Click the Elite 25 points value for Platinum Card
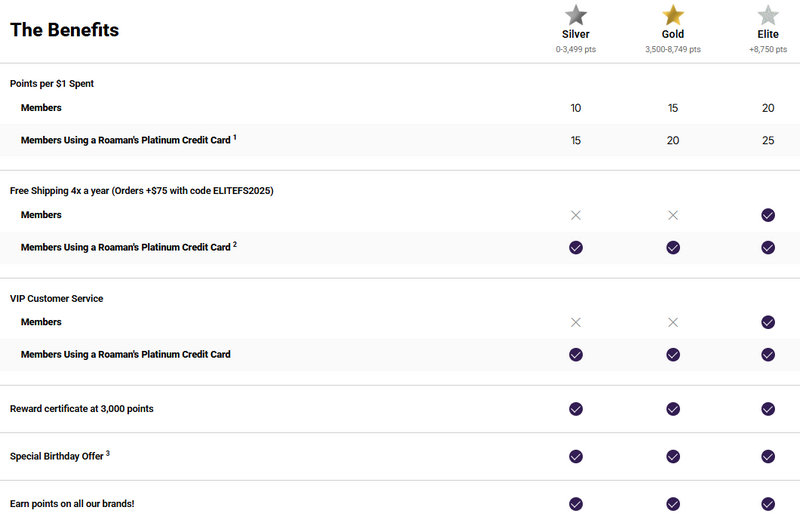 pos(768,140)
